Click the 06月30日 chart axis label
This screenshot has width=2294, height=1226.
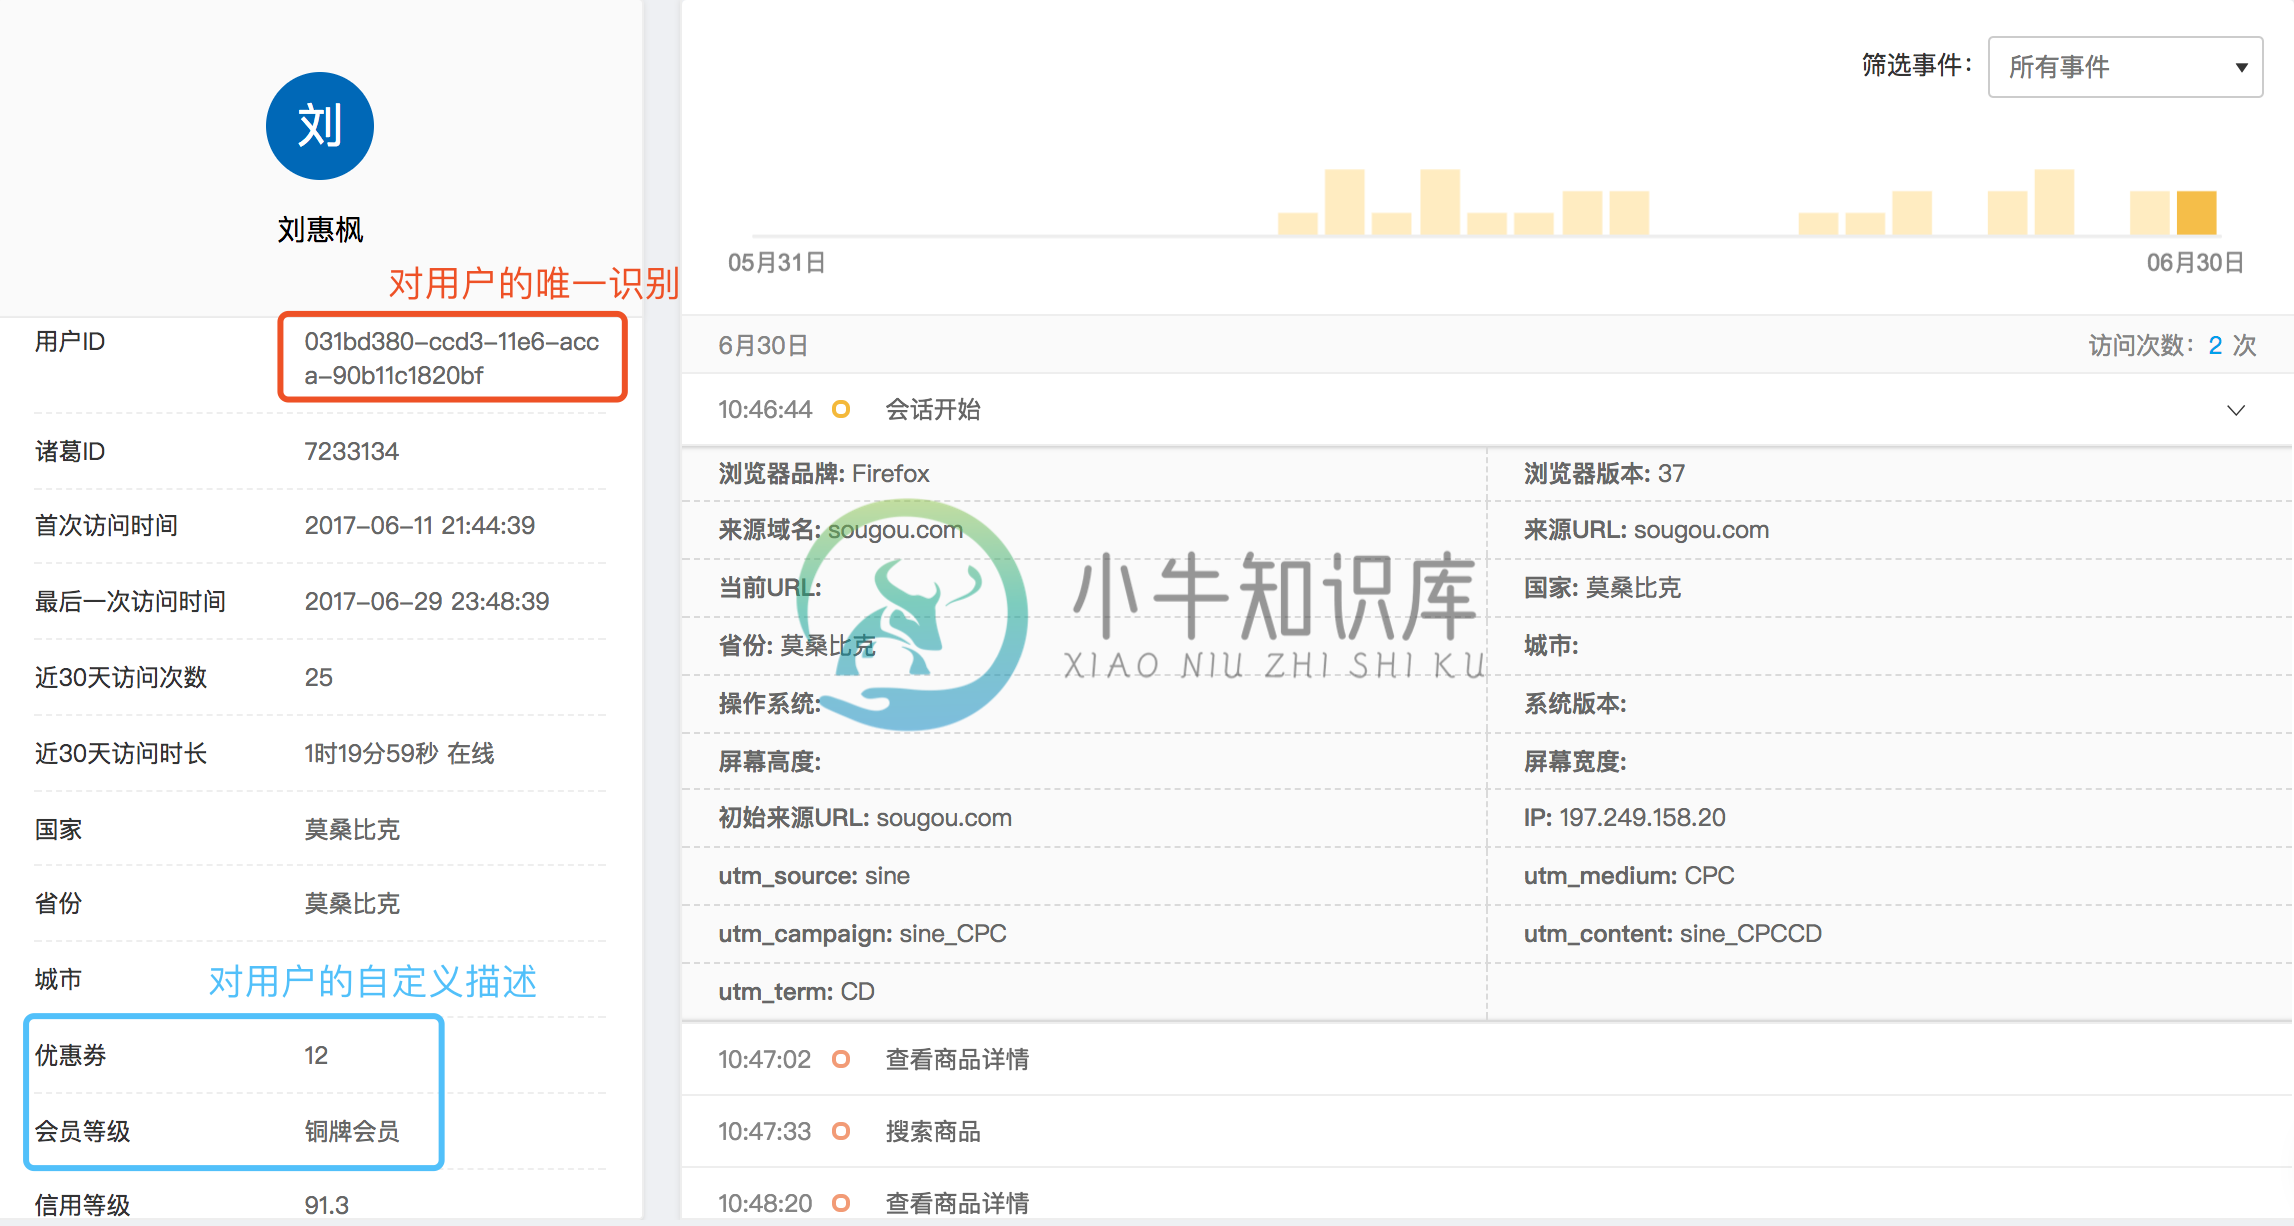tap(2195, 263)
